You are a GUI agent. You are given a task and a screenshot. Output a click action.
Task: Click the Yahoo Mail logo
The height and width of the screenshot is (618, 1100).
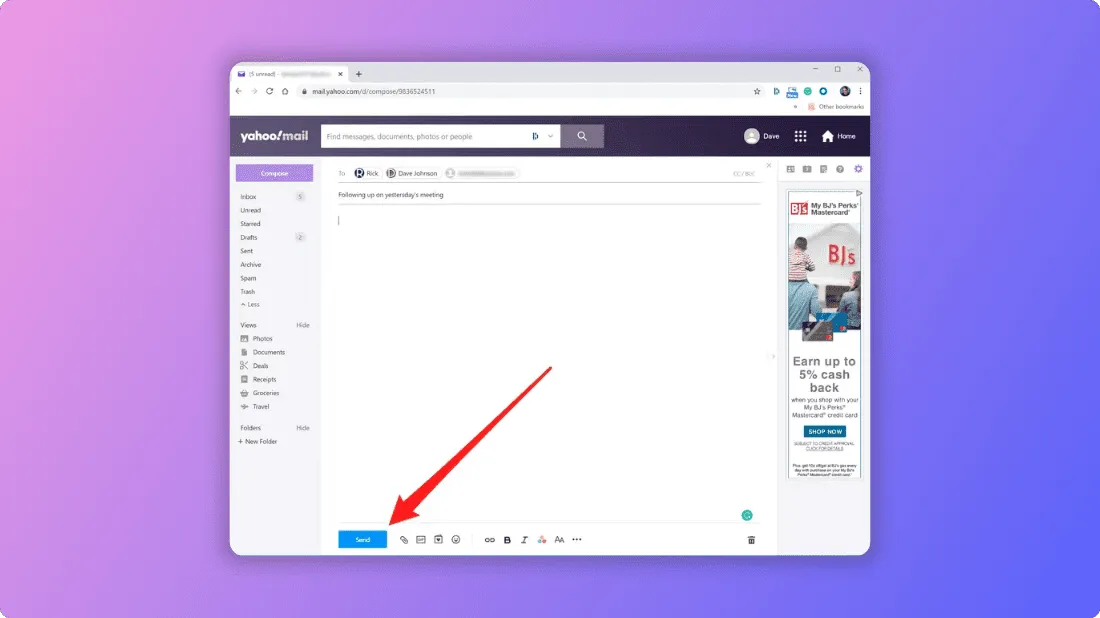(274, 136)
